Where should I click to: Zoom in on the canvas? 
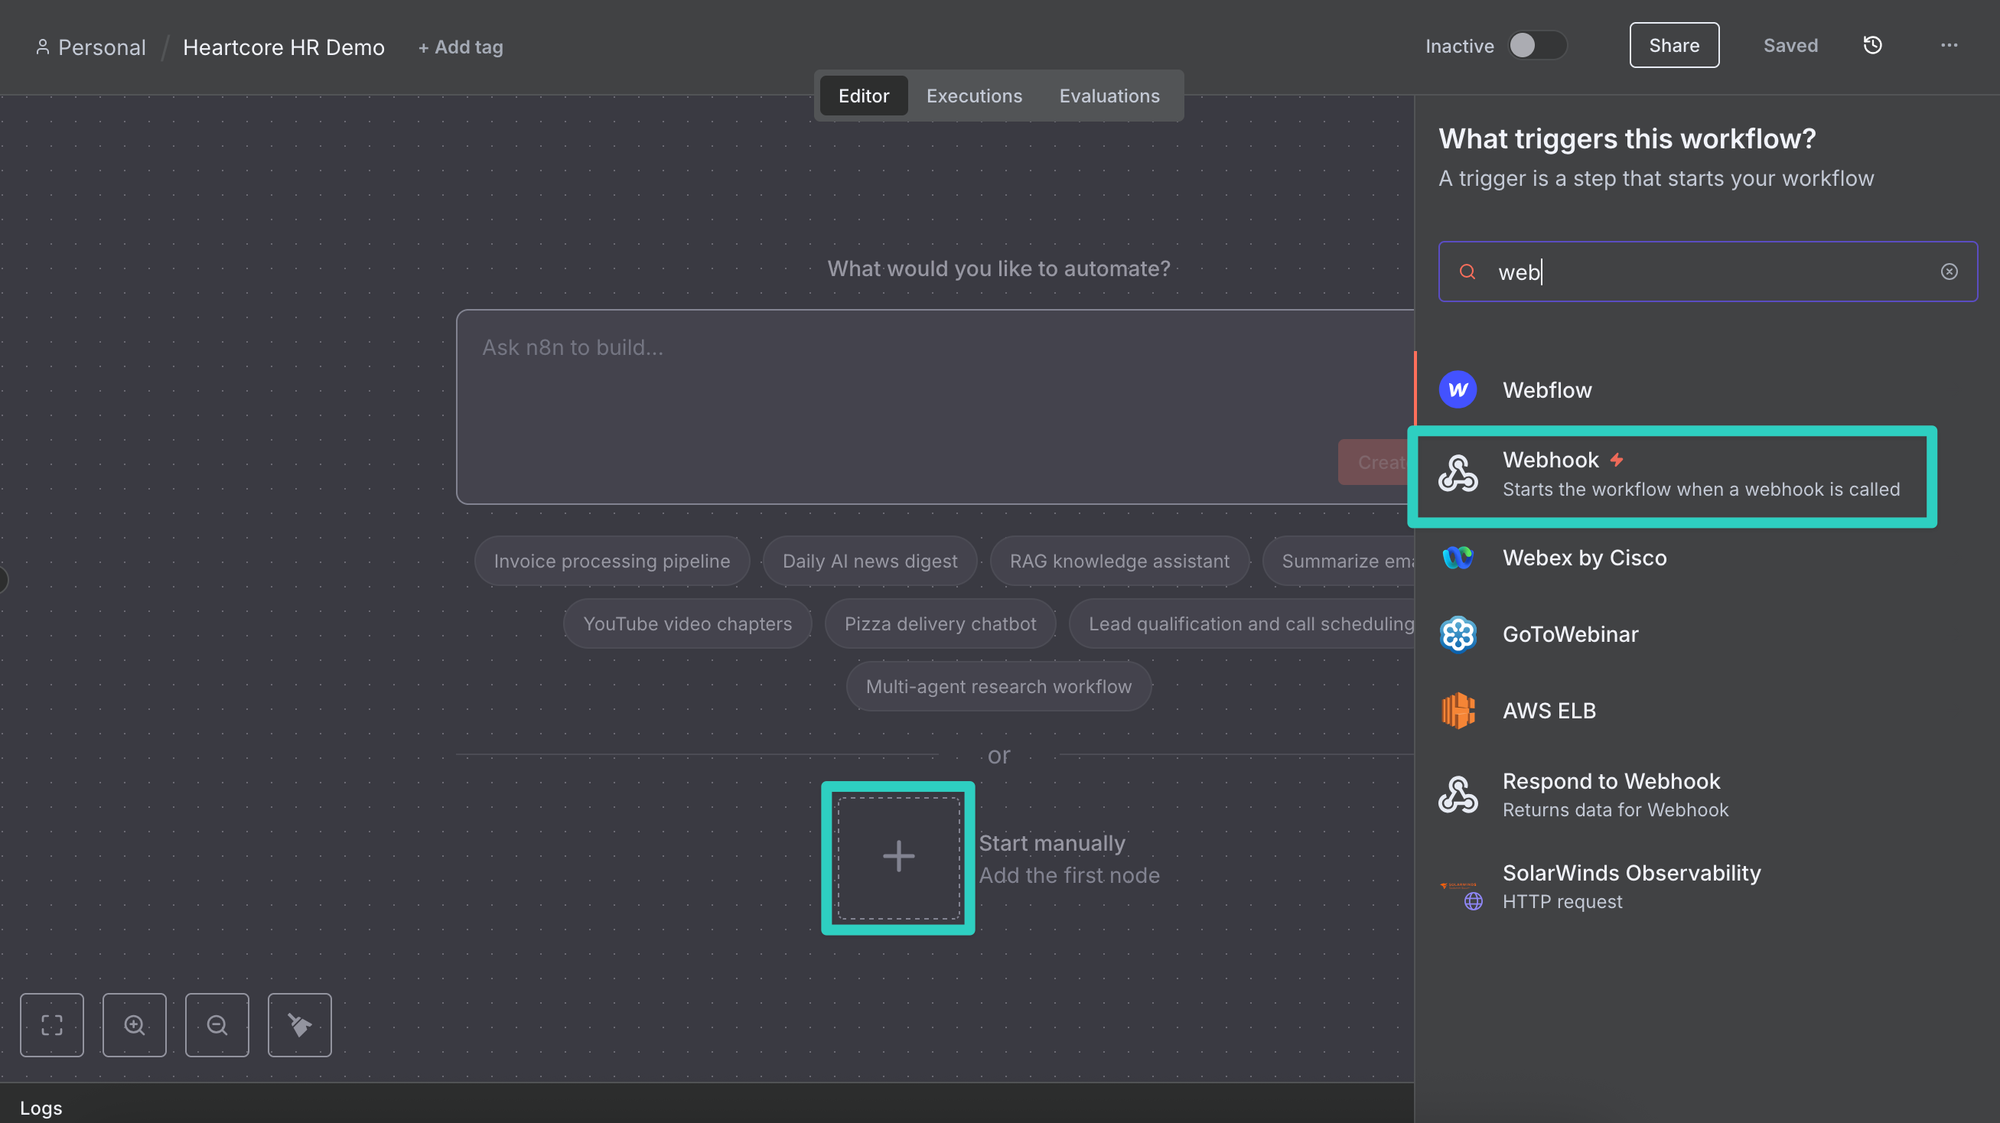134,1025
